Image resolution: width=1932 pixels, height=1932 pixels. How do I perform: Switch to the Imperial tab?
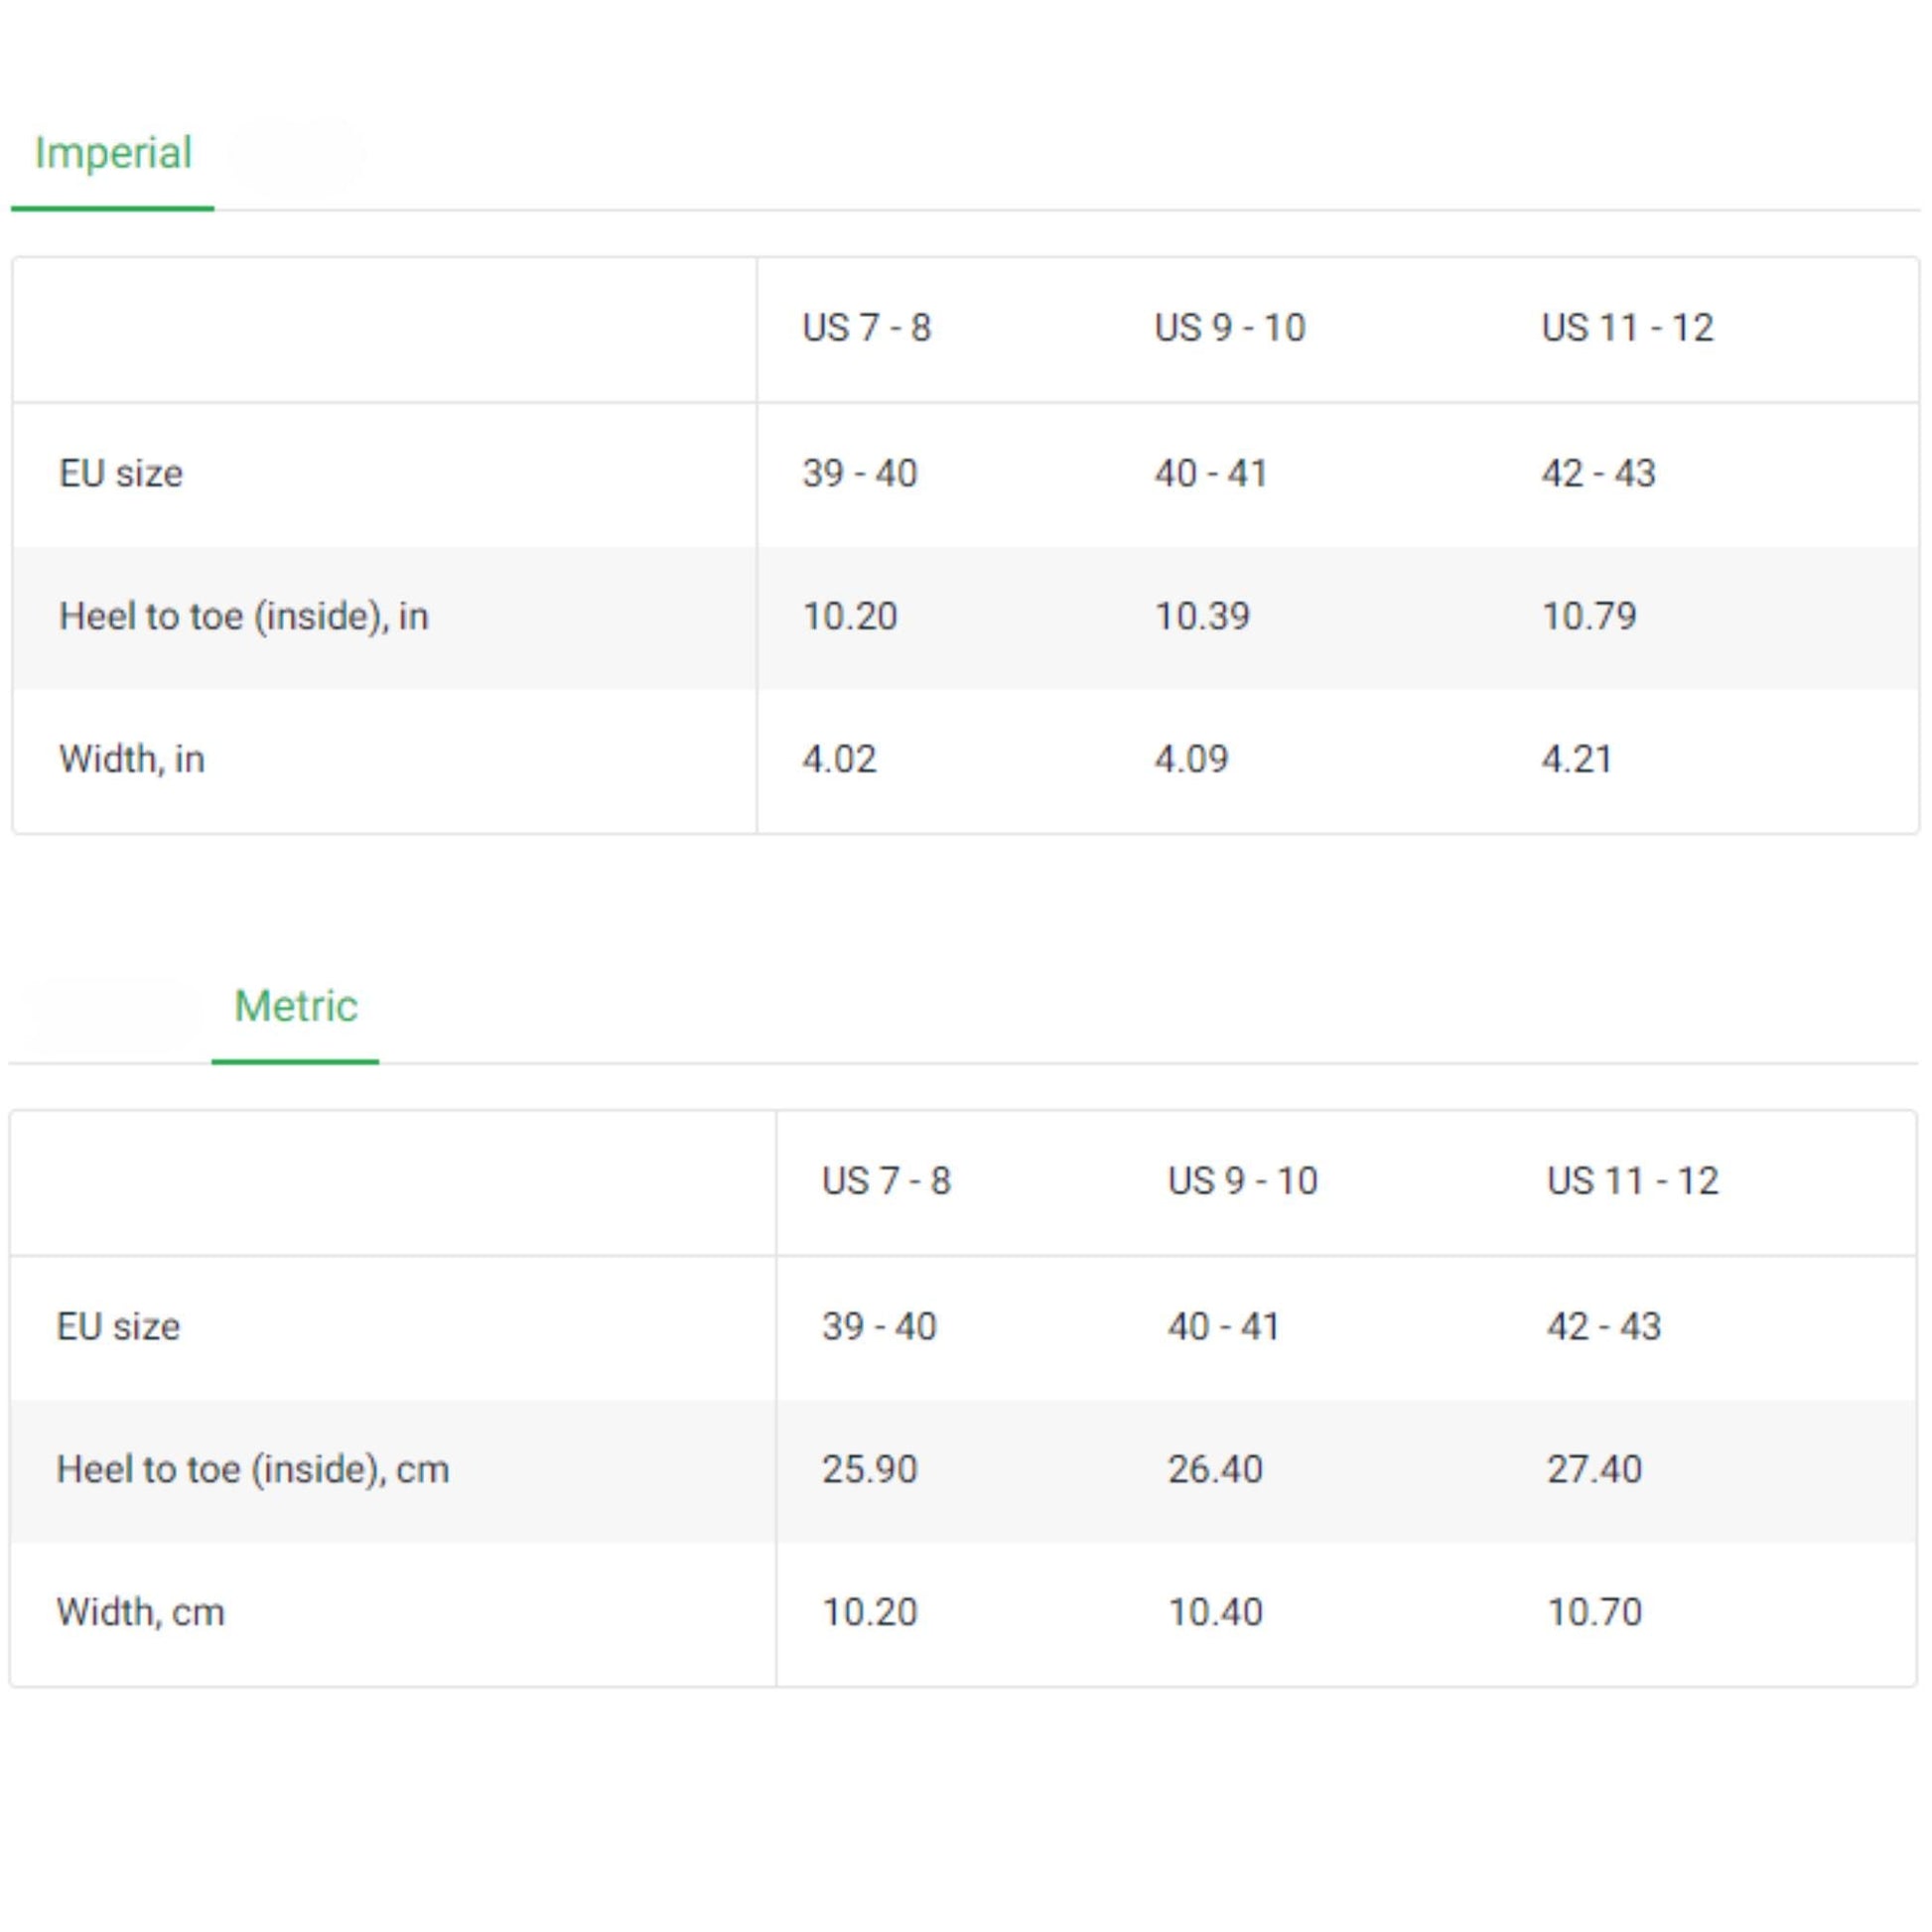[x=113, y=154]
